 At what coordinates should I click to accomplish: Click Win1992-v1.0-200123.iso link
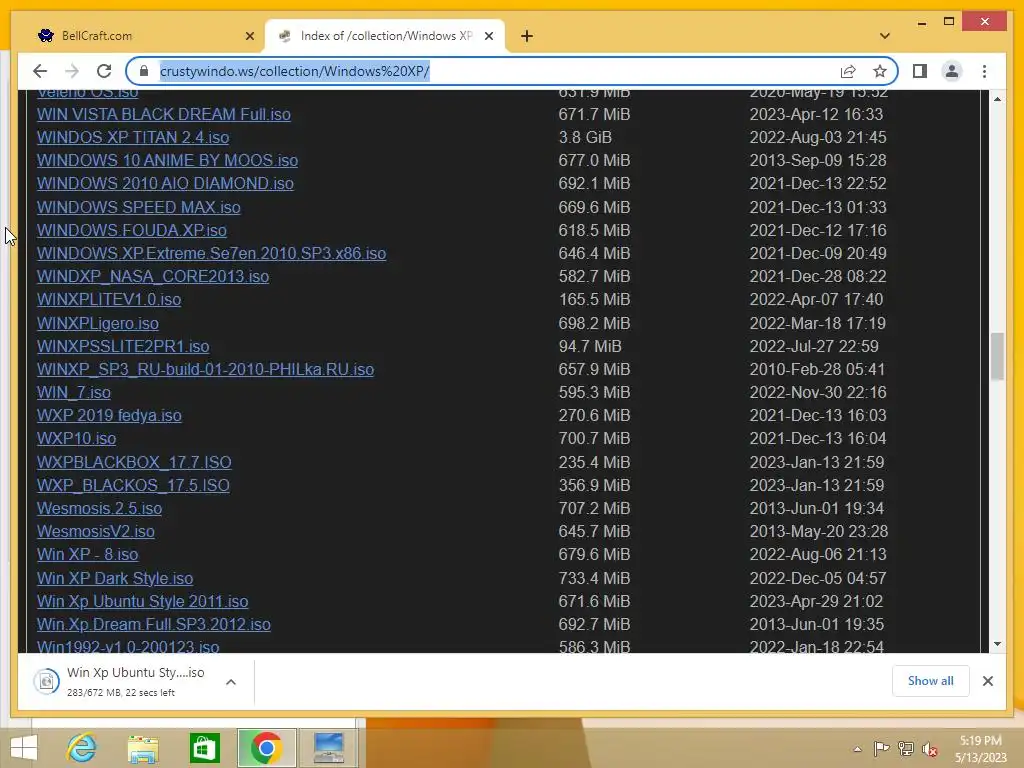click(x=128, y=647)
